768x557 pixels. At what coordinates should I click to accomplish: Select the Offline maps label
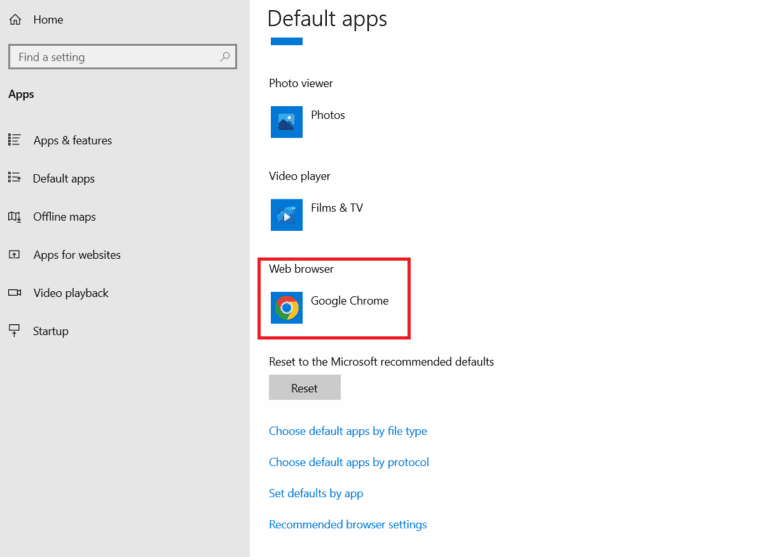point(64,217)
